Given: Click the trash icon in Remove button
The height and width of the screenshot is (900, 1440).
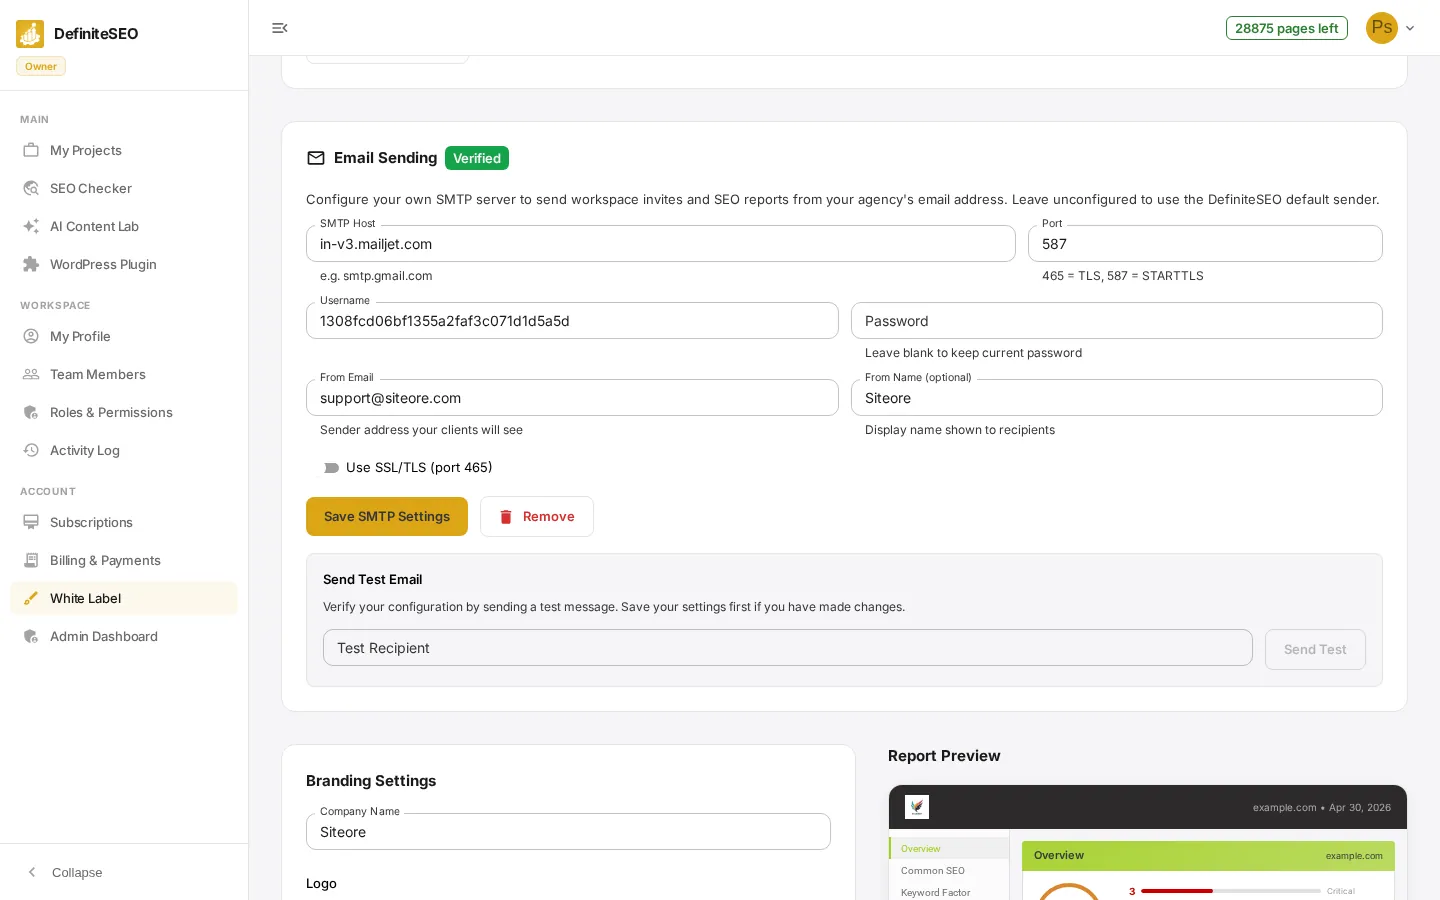Looking at the screenshot, I should click(x=506, y=517).
